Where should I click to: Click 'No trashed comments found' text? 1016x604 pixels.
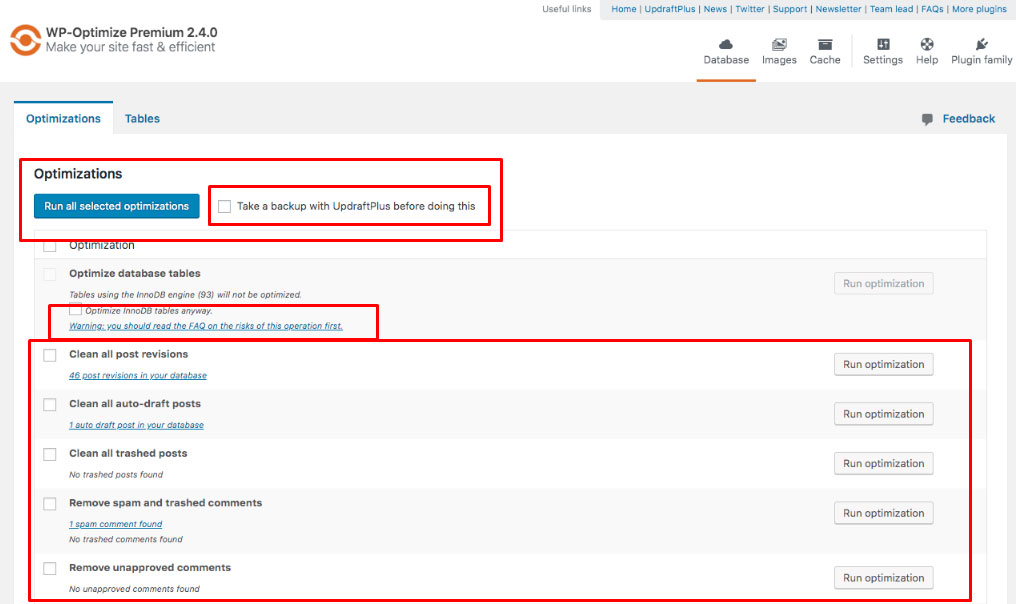click(126, 539)
